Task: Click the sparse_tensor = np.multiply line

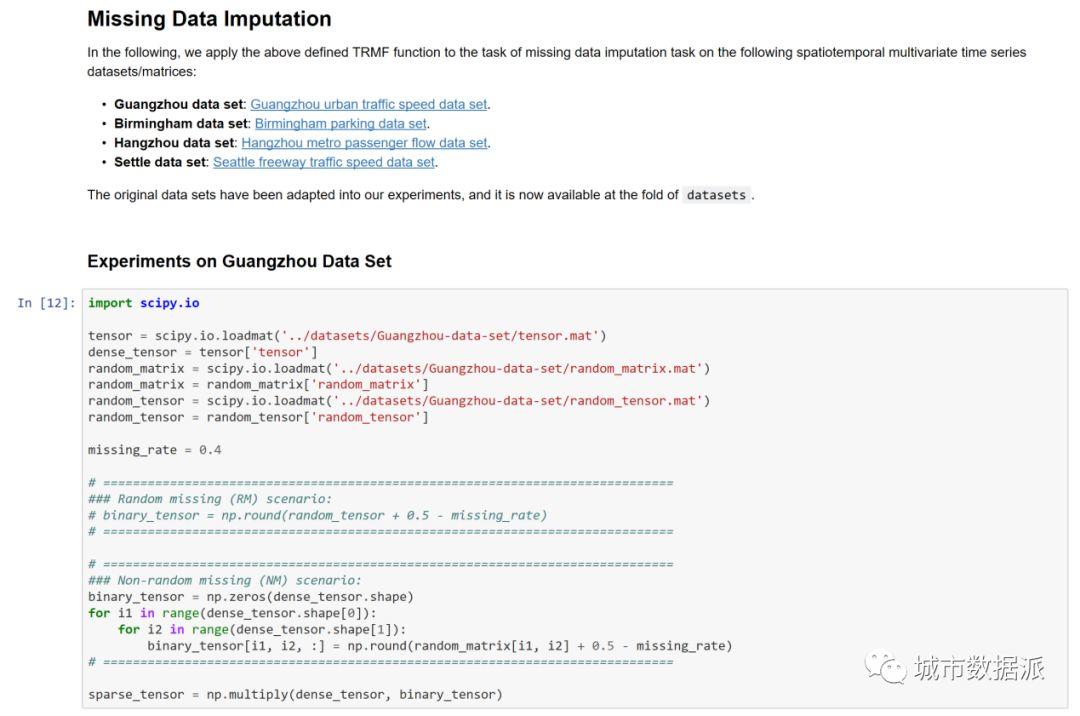Action: [294, 694]
